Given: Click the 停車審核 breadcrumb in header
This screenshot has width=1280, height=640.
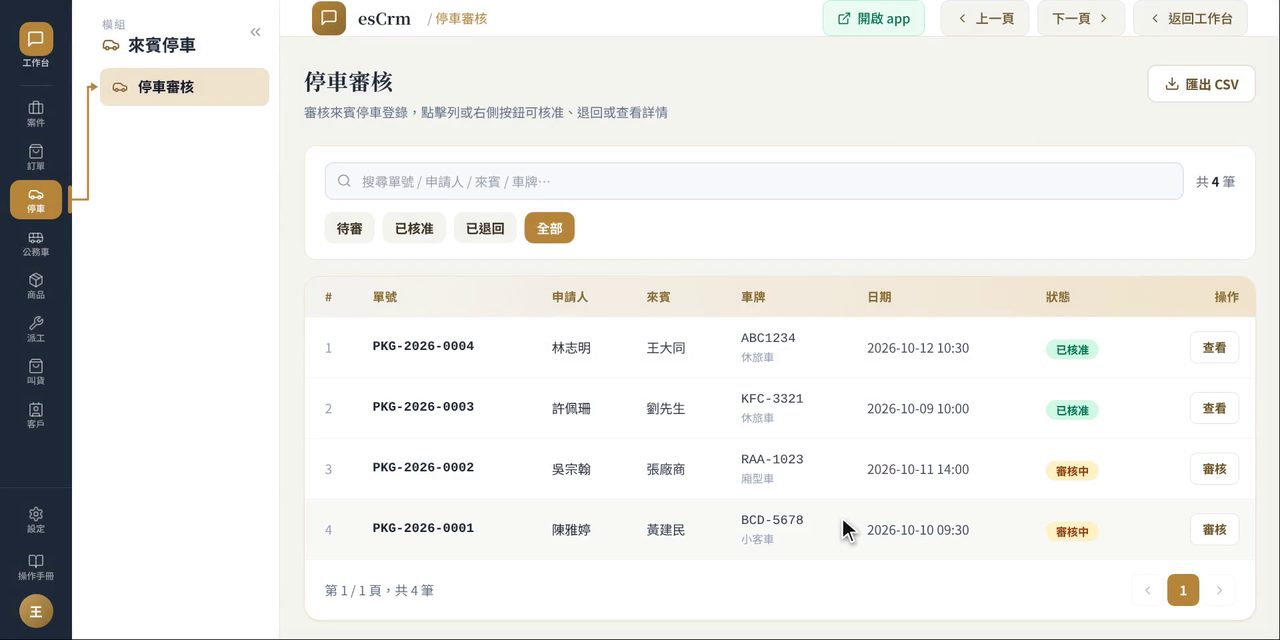Looking at the screenshot, I should [x=461, y=18].
